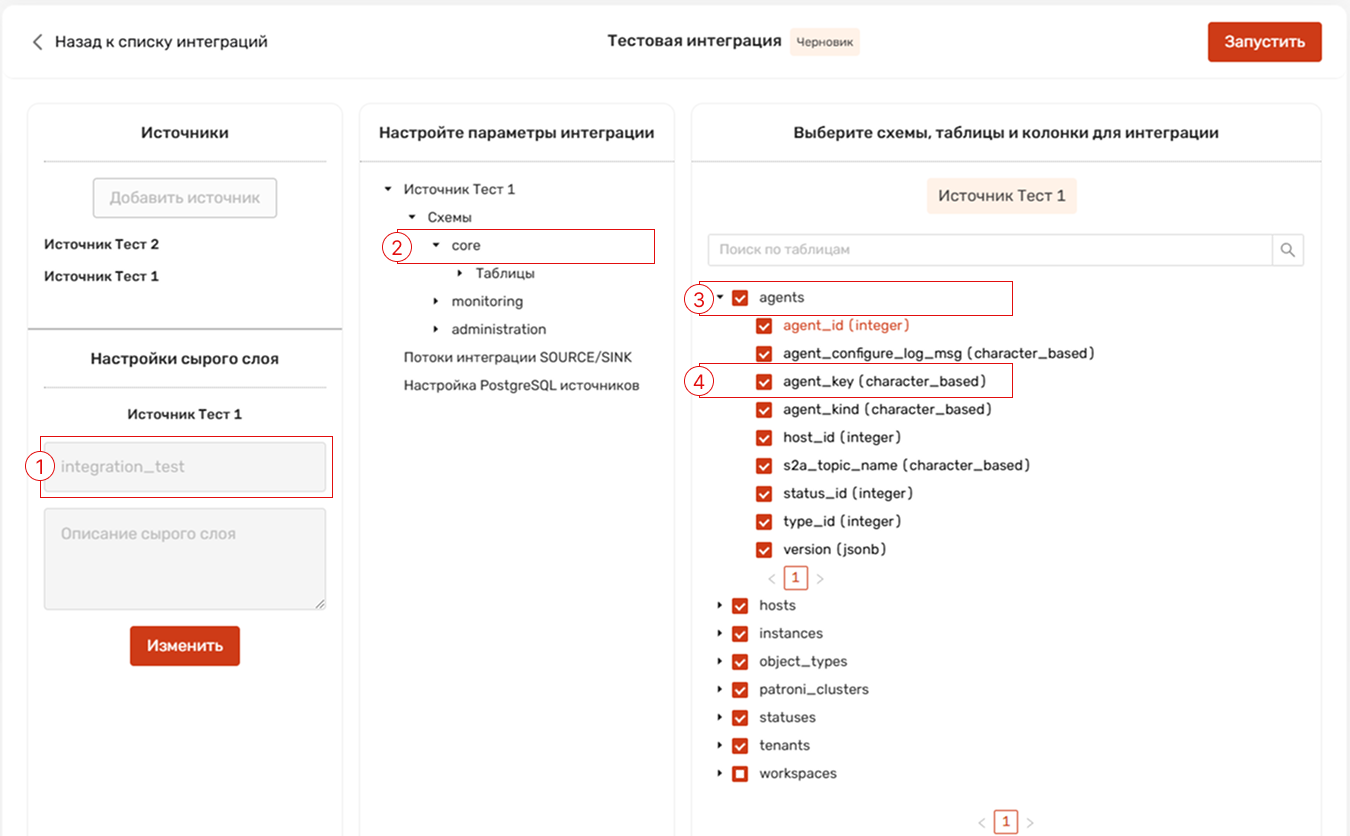Expand the object_types table columns
This screenshot has width=1350, height=836.
coord(719,662)
